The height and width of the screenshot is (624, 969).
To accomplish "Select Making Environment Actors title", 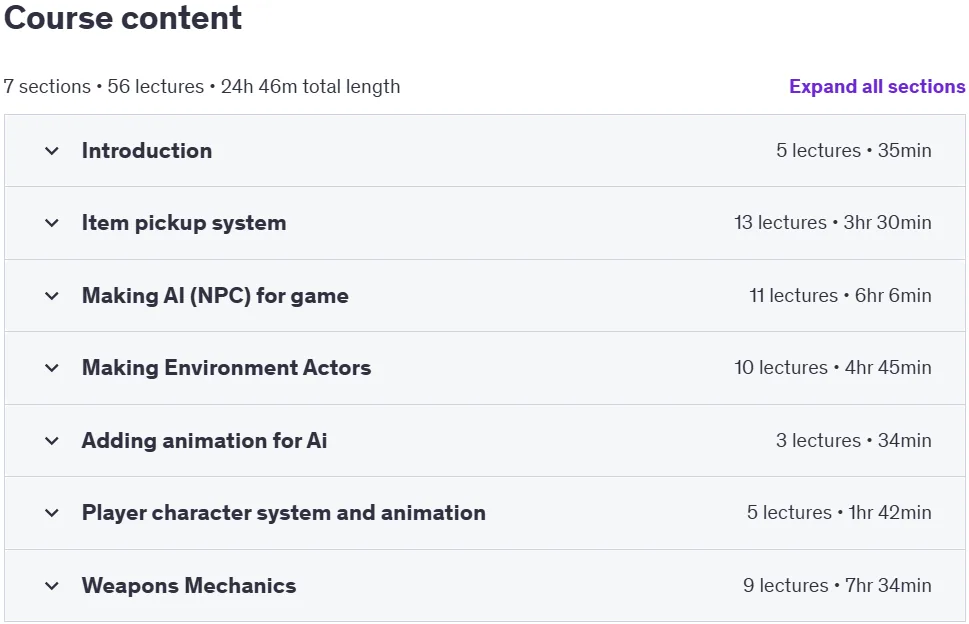I will click(227, 368).
